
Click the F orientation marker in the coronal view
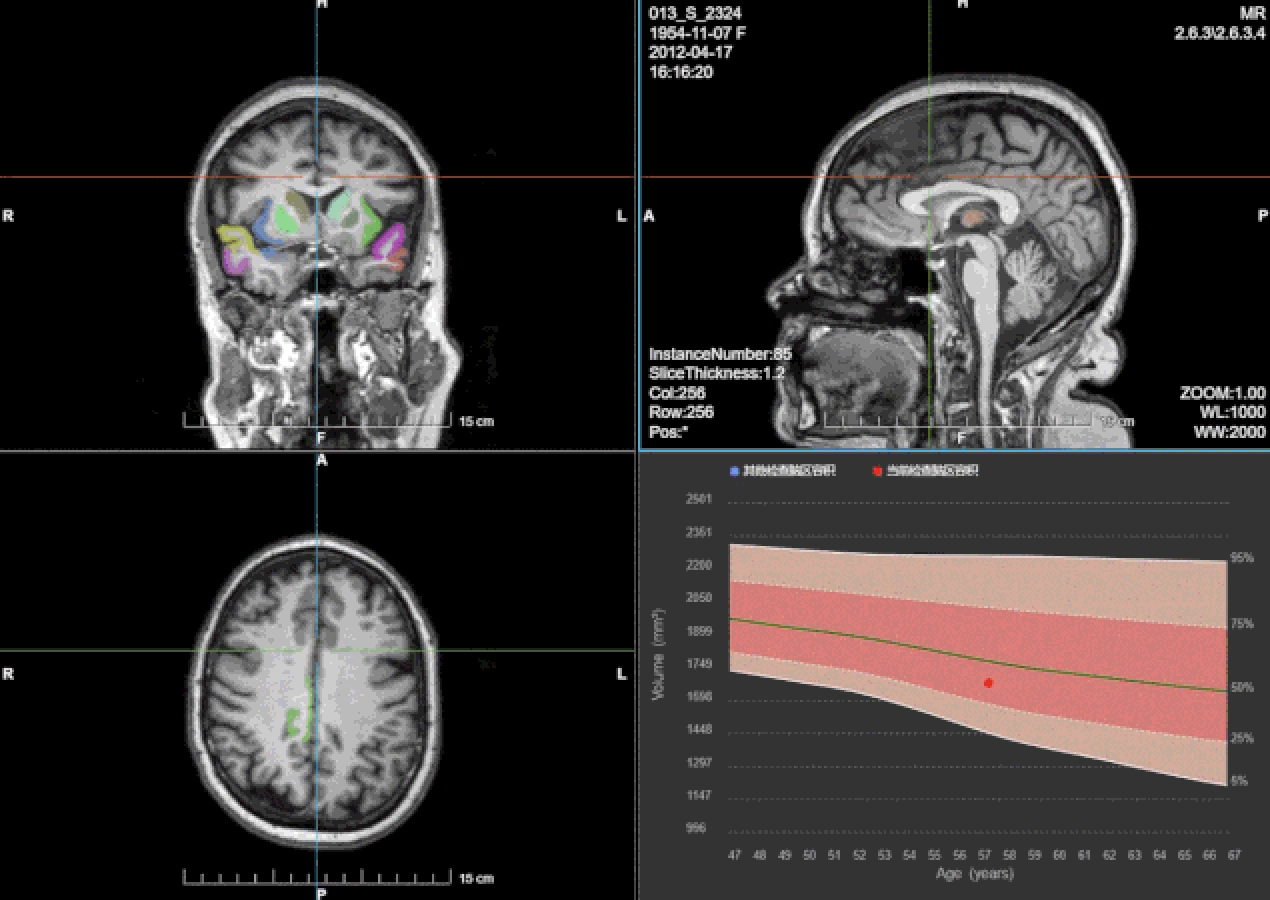coord(321,438)
